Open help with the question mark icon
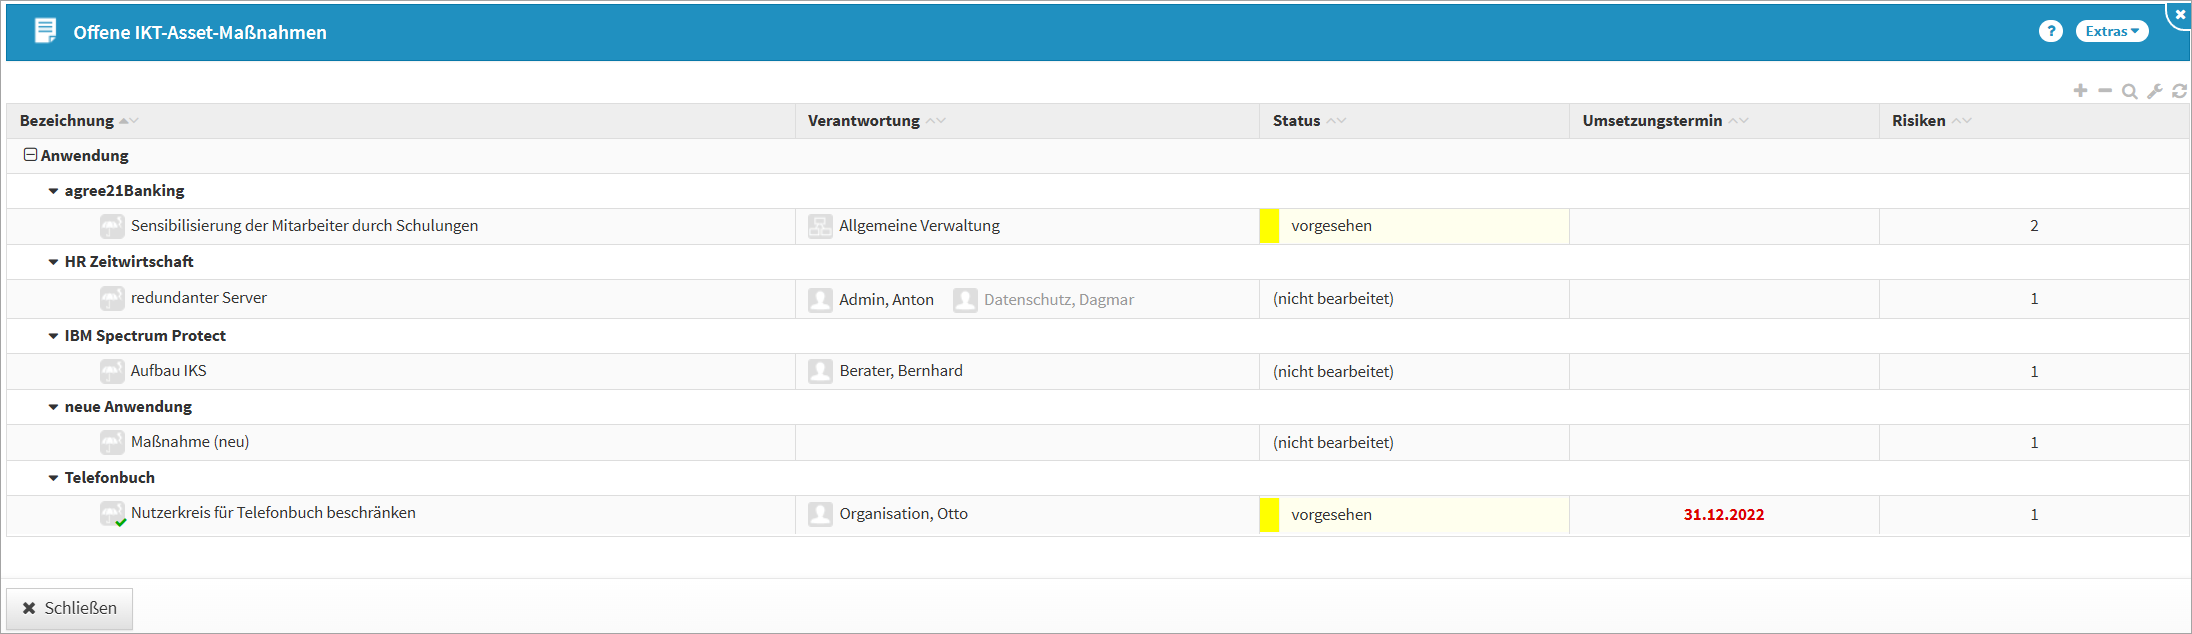2192x634 pixels. (x=2051, y=31)
